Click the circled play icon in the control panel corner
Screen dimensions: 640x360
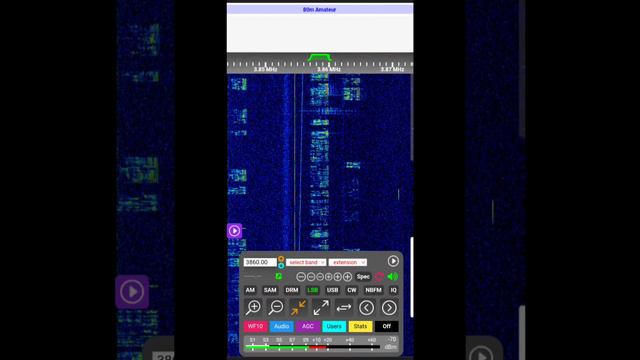[x=393, y=261]
